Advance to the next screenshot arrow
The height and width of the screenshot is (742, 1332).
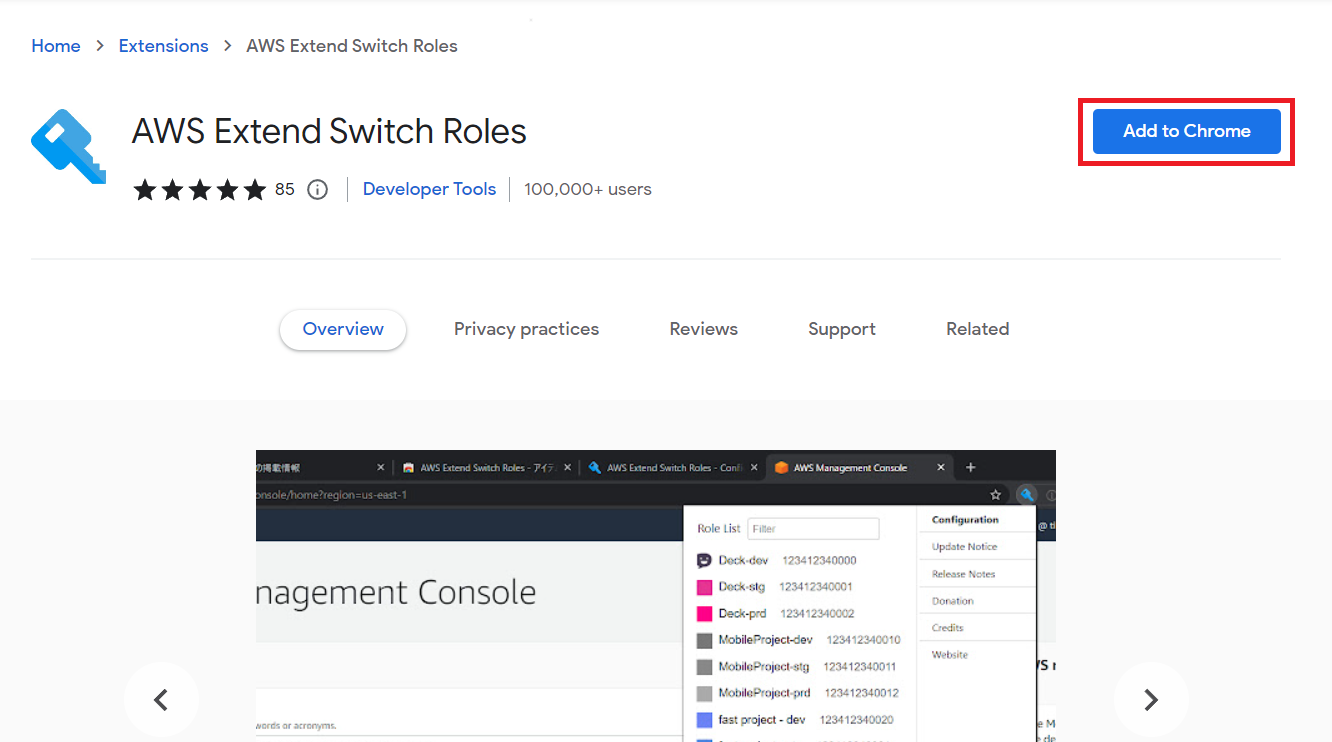pyautogui.click(x=1151, y=699)
